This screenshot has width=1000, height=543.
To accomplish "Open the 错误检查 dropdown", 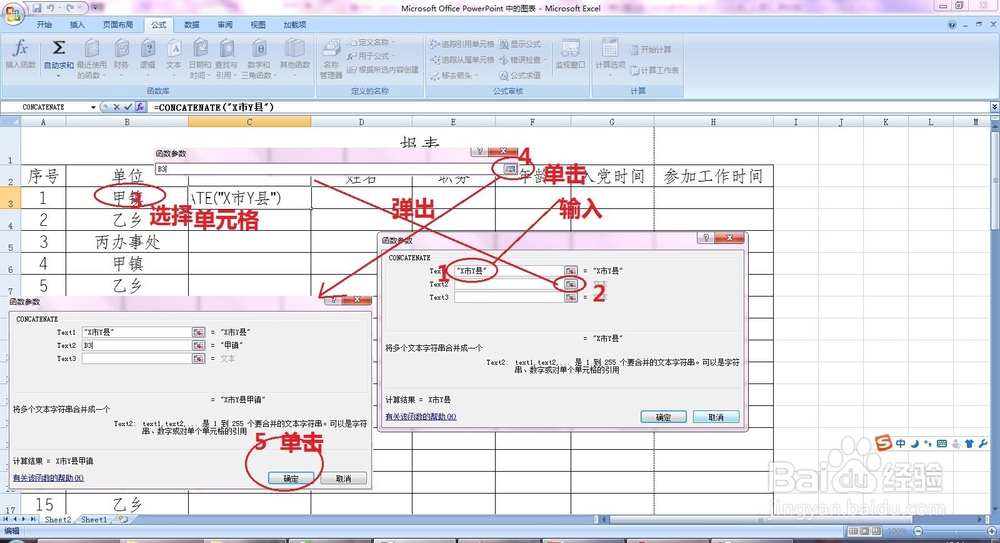I will 522,59.
